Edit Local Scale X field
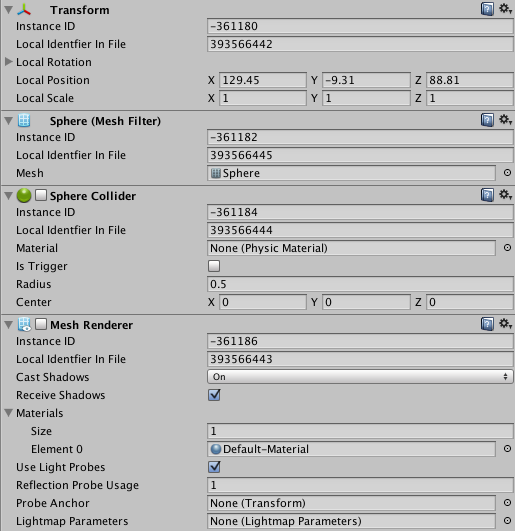 click(263, 98)
